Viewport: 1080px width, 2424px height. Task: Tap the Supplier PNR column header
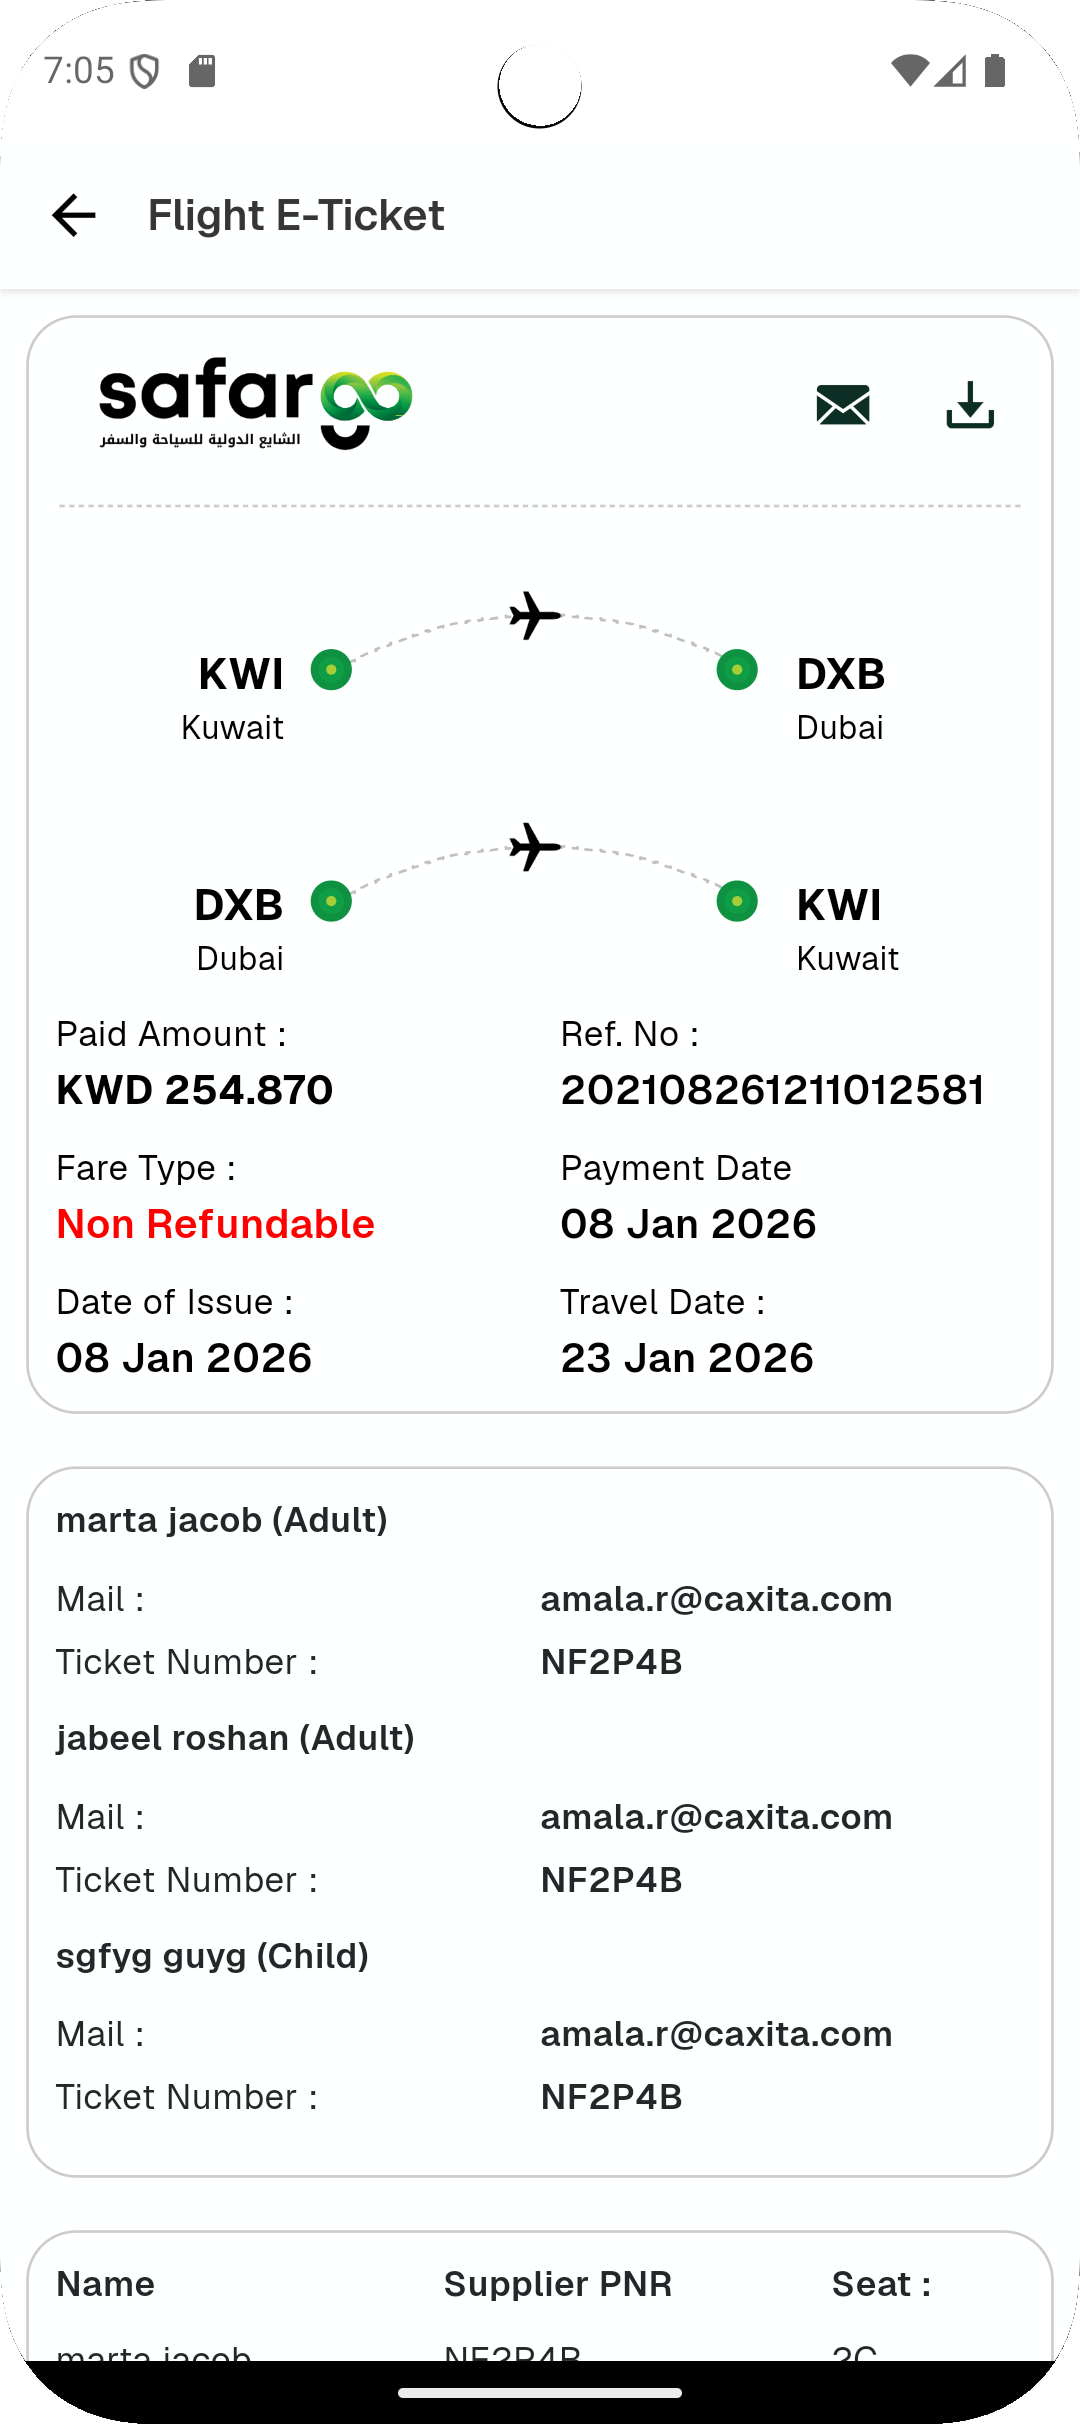557,2284
